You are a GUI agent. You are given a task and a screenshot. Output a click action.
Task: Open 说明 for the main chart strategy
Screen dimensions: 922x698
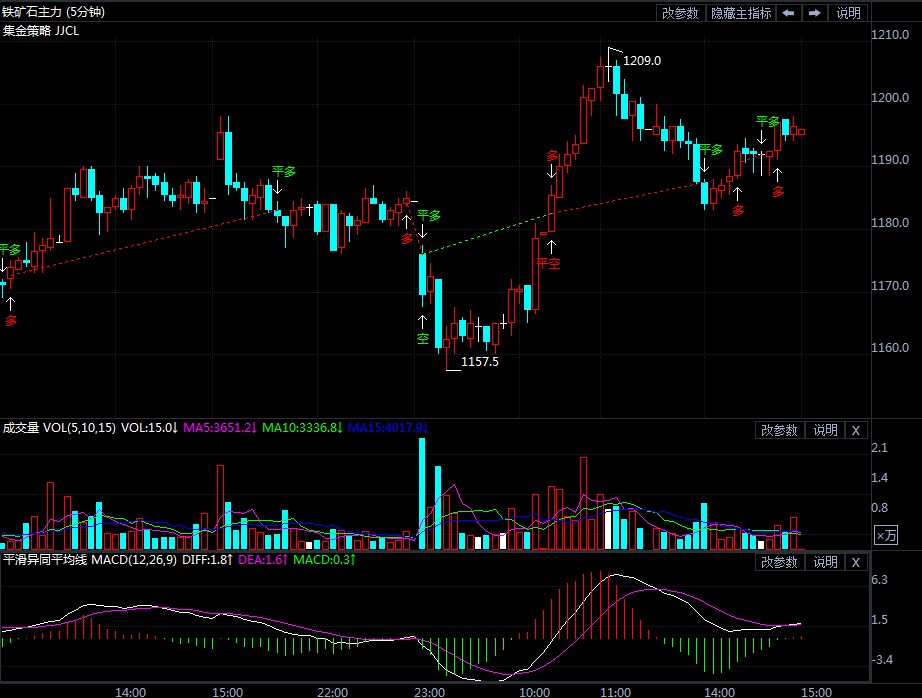(848, 13)
